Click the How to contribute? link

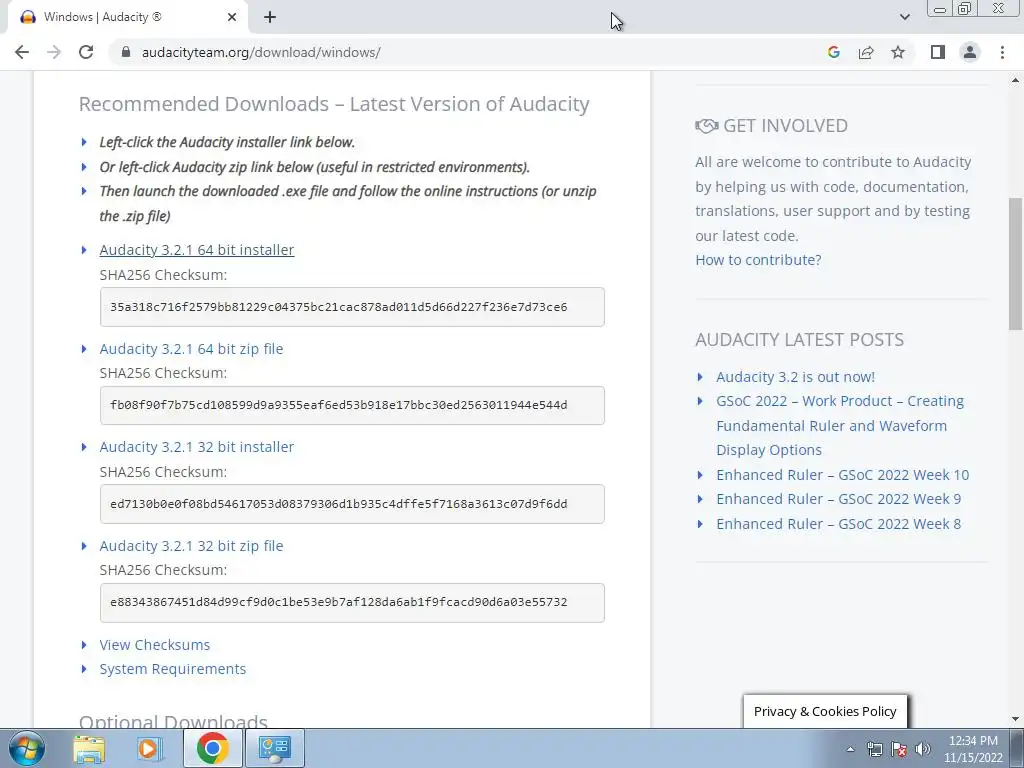tap(758, 260)
